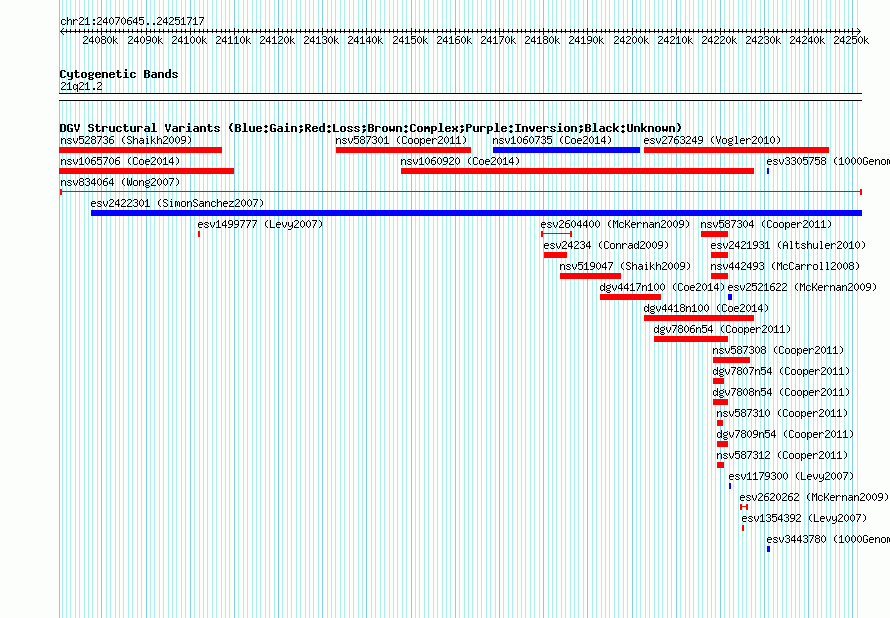Open esv2604400 (McKernan2009) variant

(x=615, y=224)
